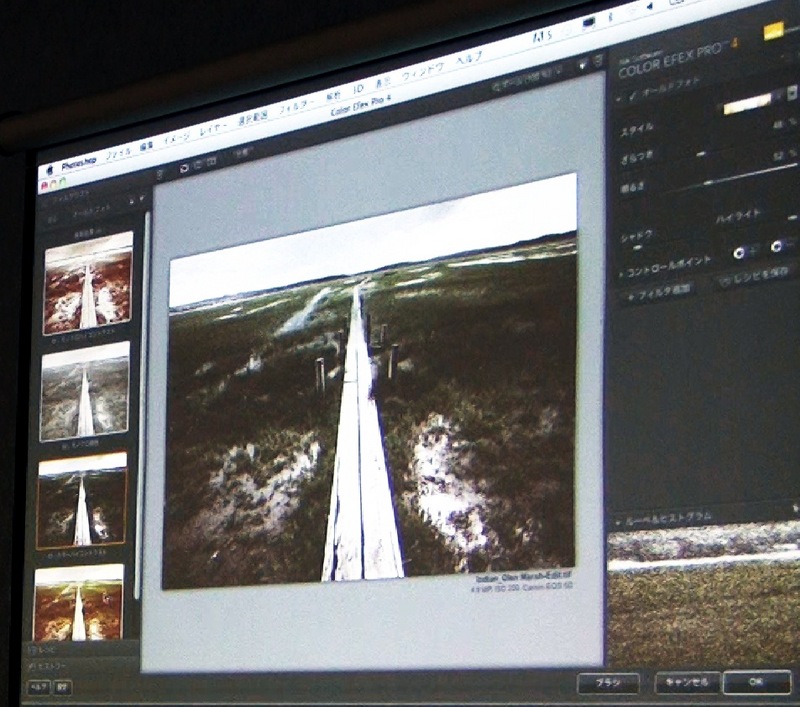
Task: Toggle the オールドフォト filter checkbox
Action: [633, 96]
